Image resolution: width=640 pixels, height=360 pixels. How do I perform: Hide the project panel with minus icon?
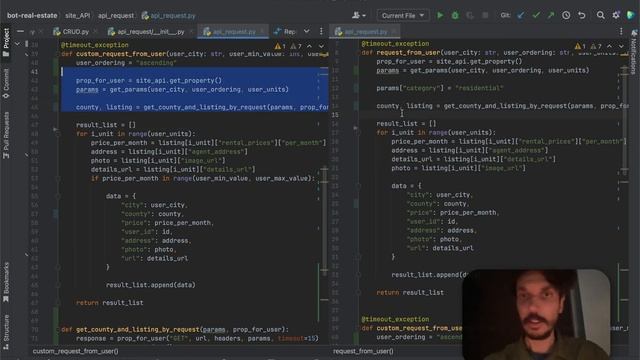(x=20, y=31)
